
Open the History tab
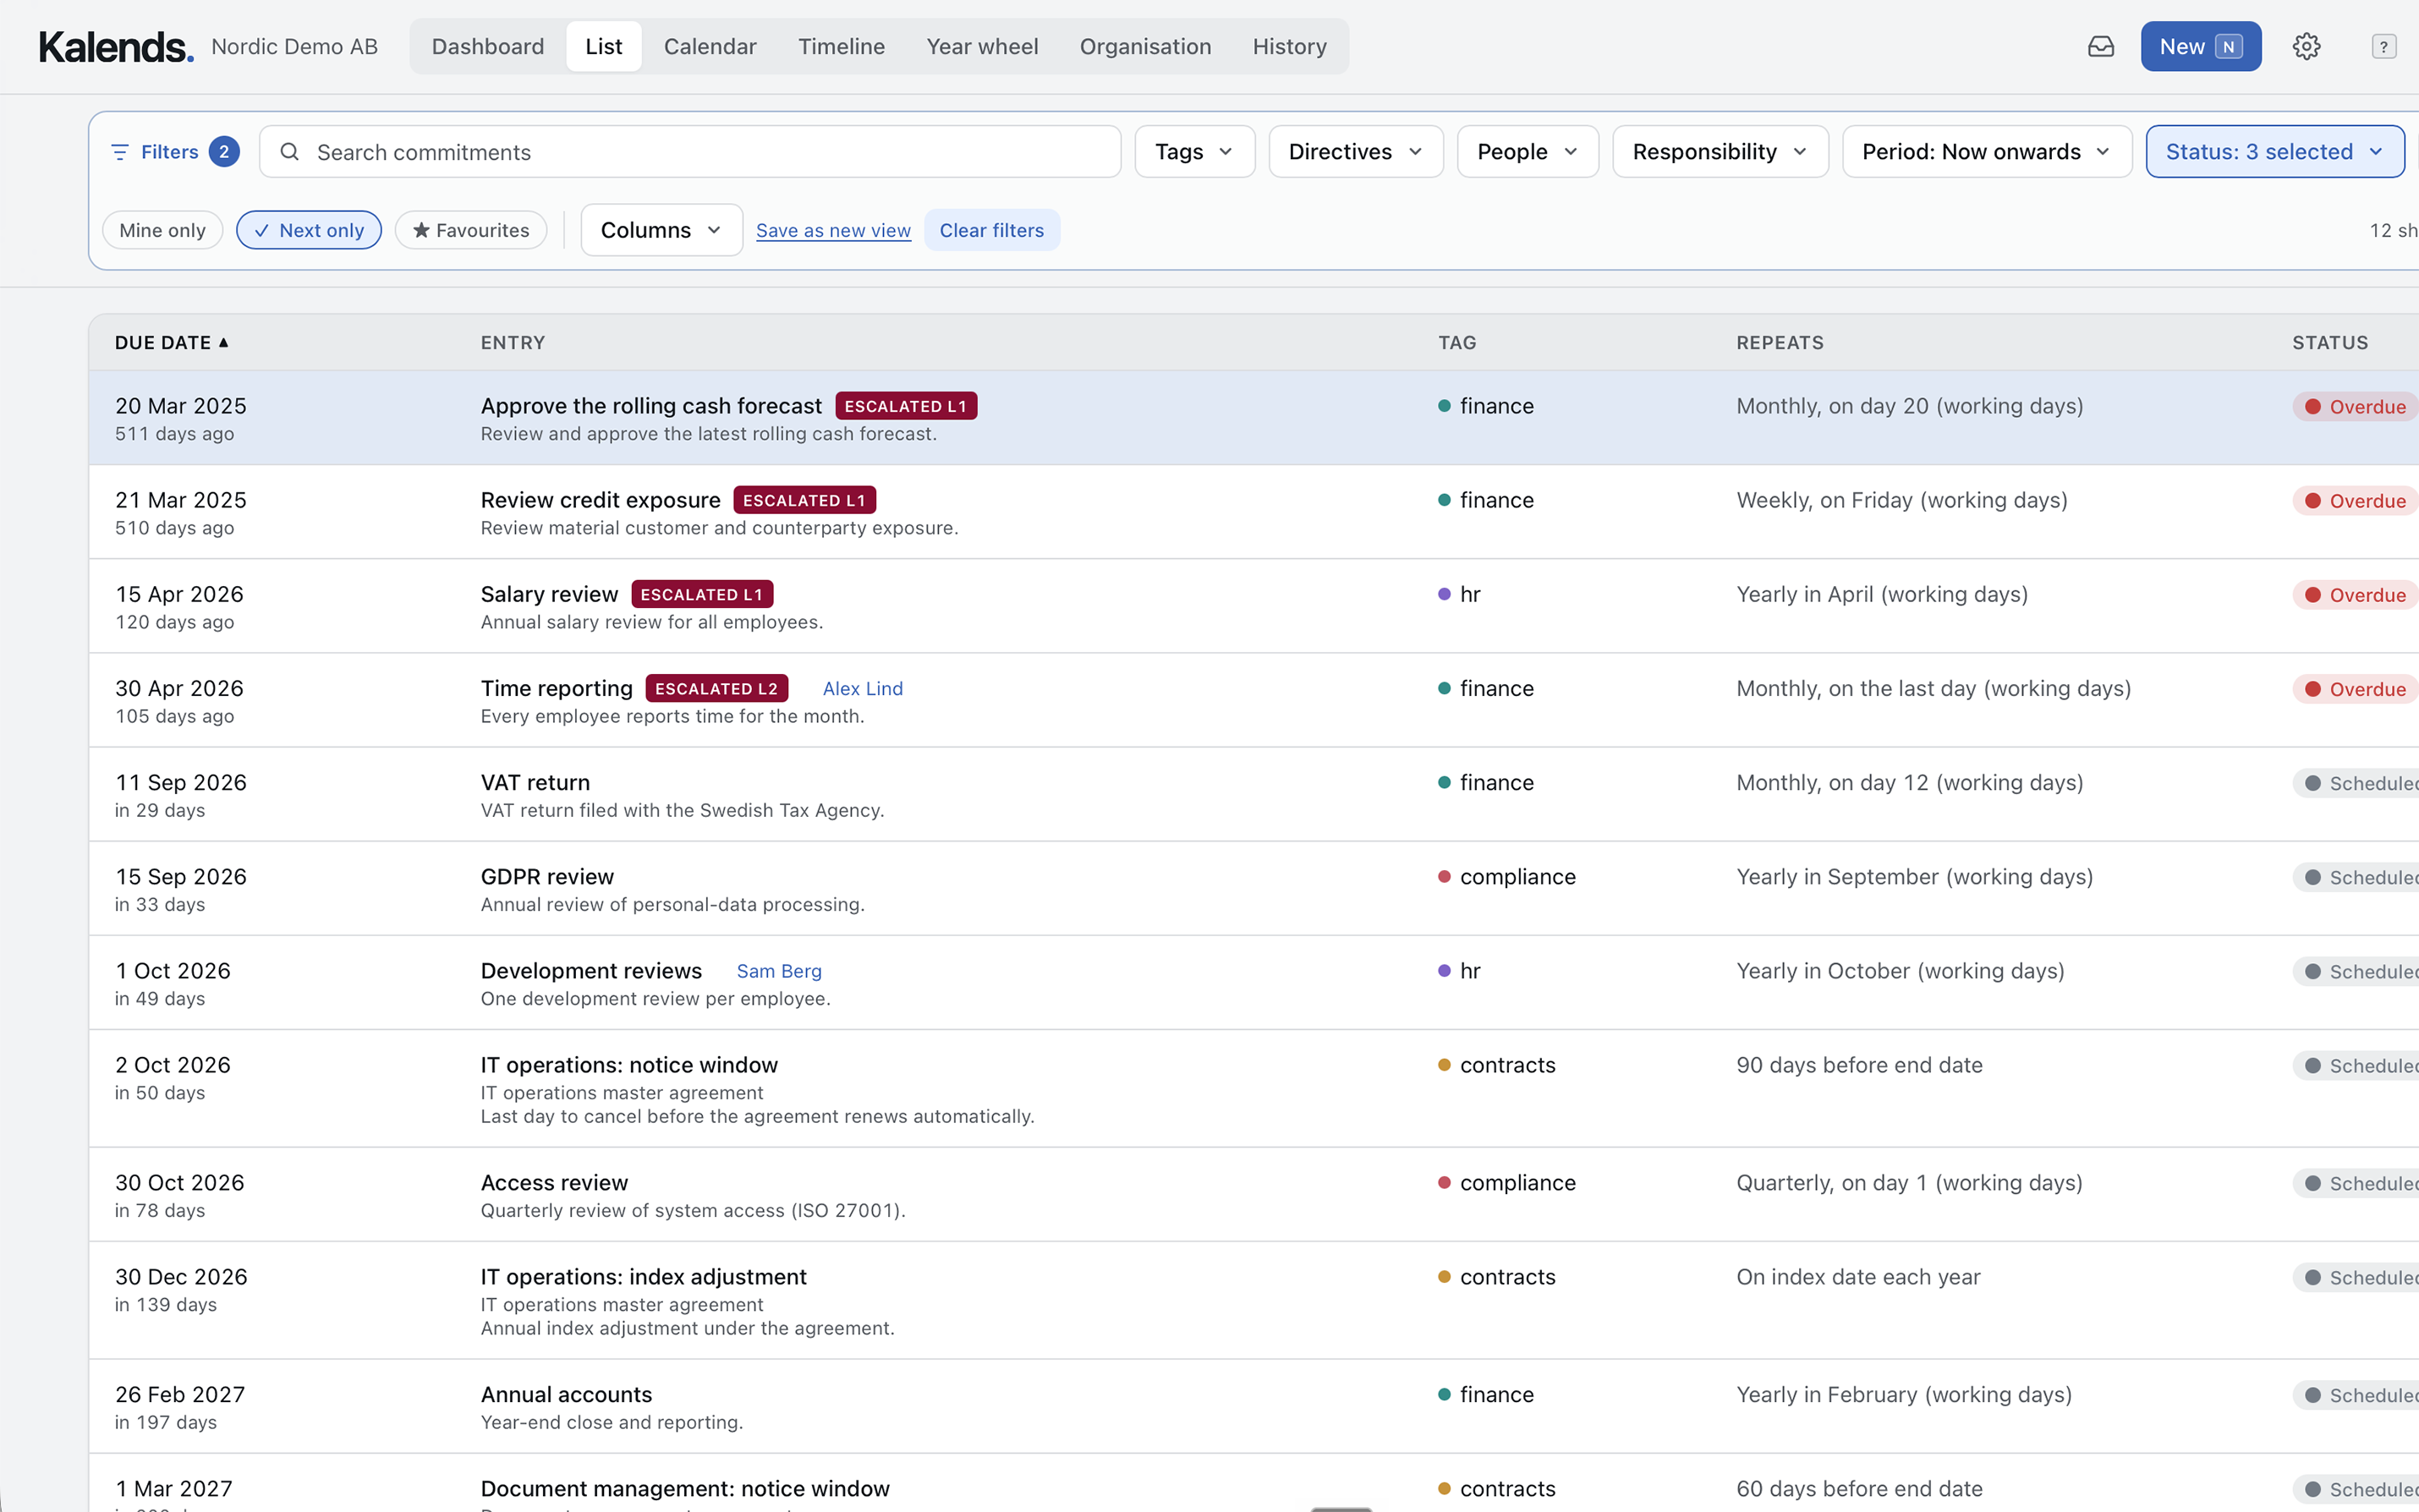tap(1289, 46)
